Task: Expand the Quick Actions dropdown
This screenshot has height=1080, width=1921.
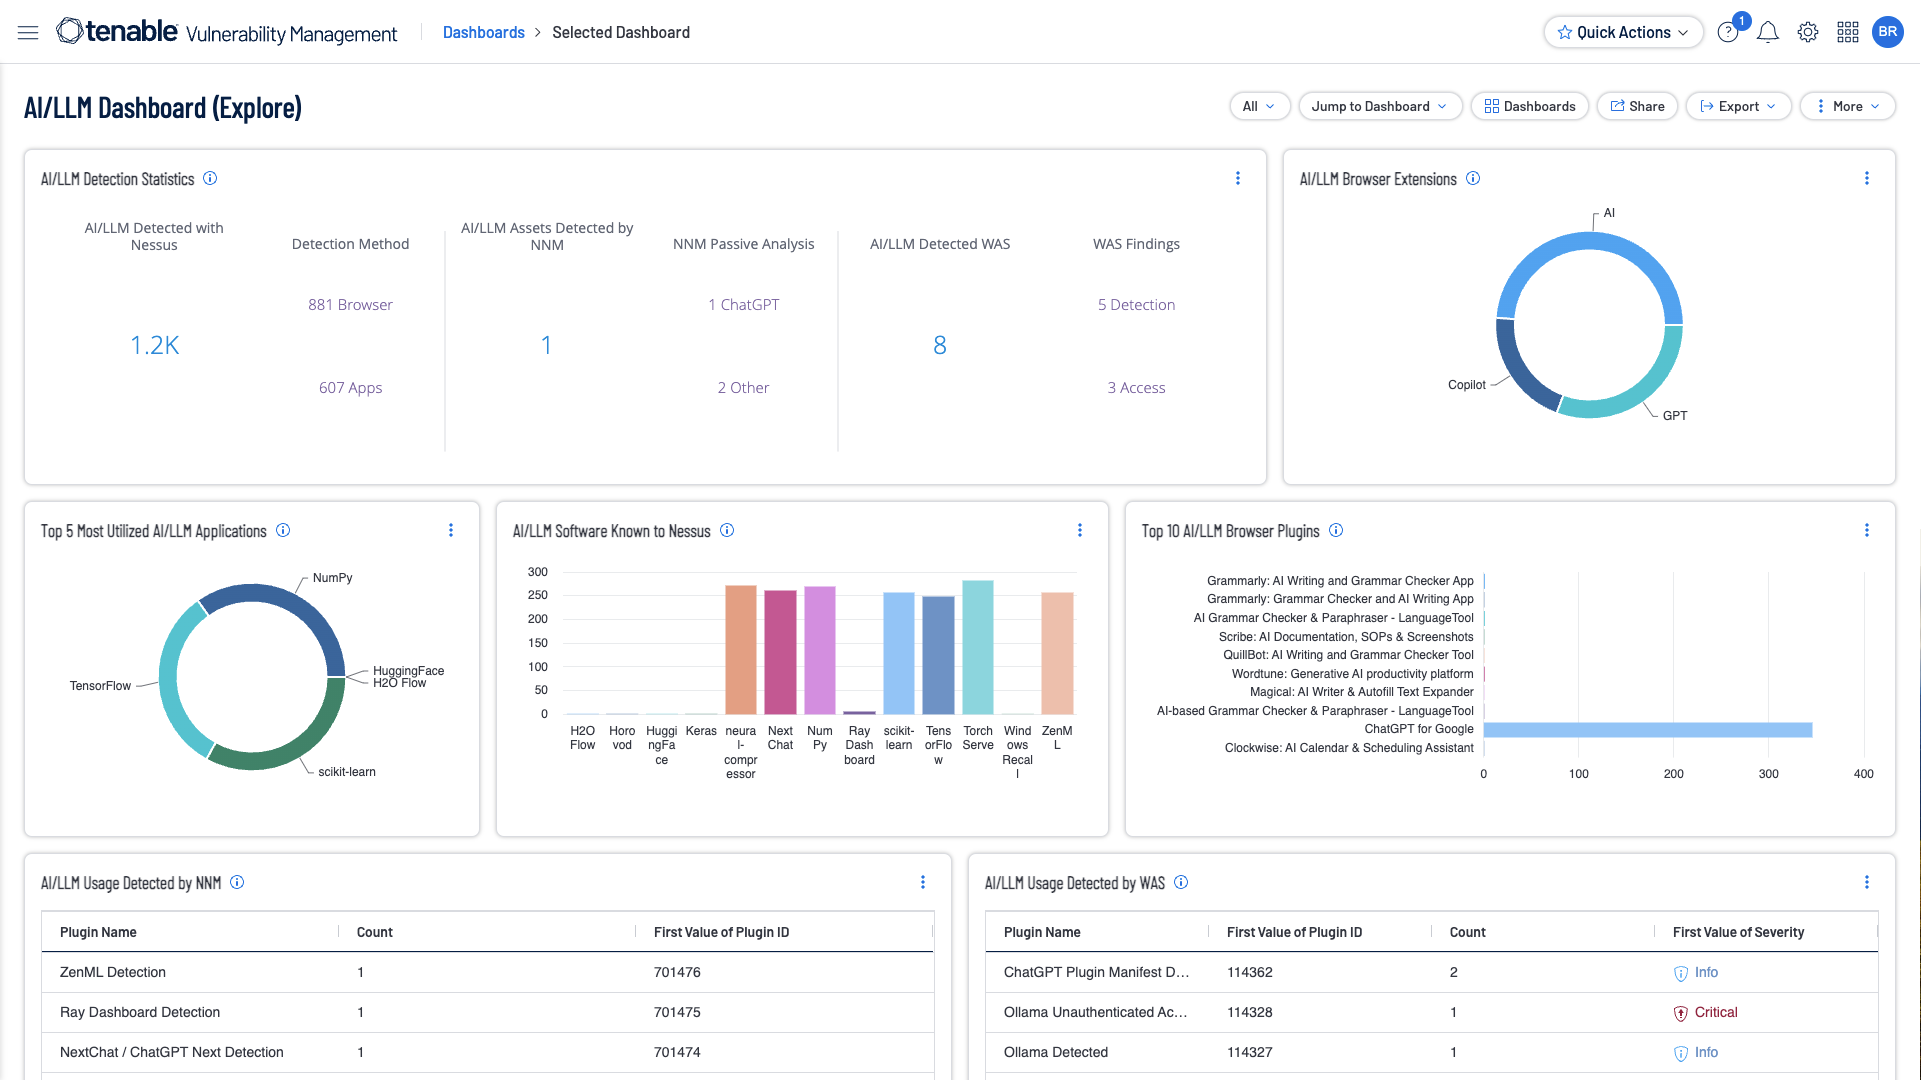Action: click(1622, 33)
